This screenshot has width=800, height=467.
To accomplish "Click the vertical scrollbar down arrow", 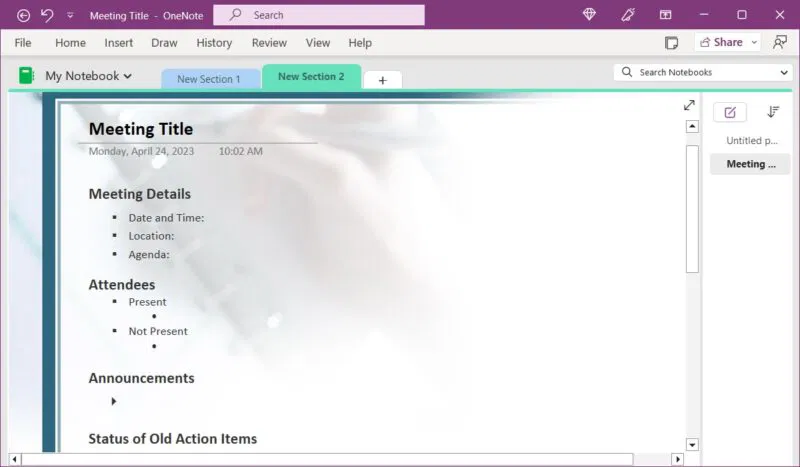I will [x=692, y=445].
